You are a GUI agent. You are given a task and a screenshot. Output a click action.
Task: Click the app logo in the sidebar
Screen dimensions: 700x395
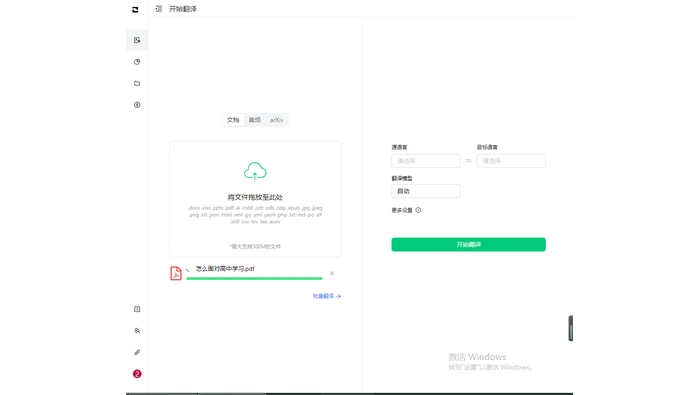click(135, 9)
